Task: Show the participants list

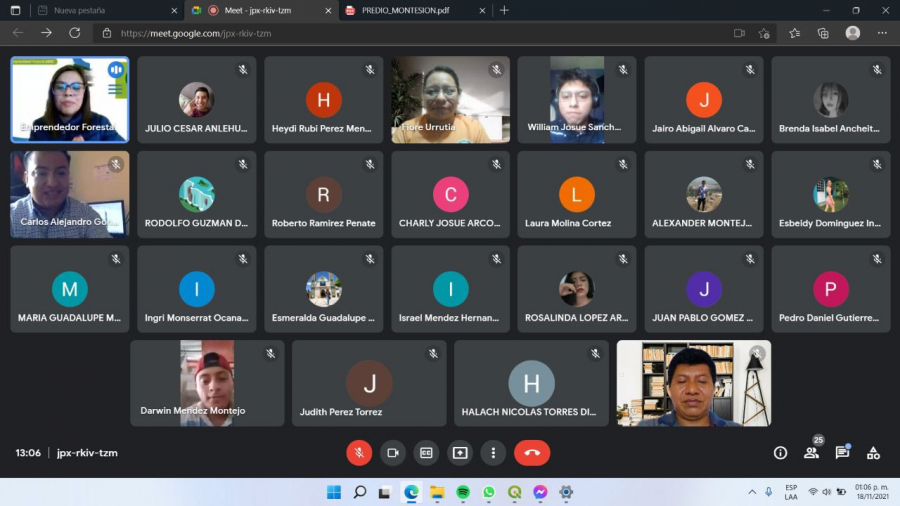Action: click(811, 453)
